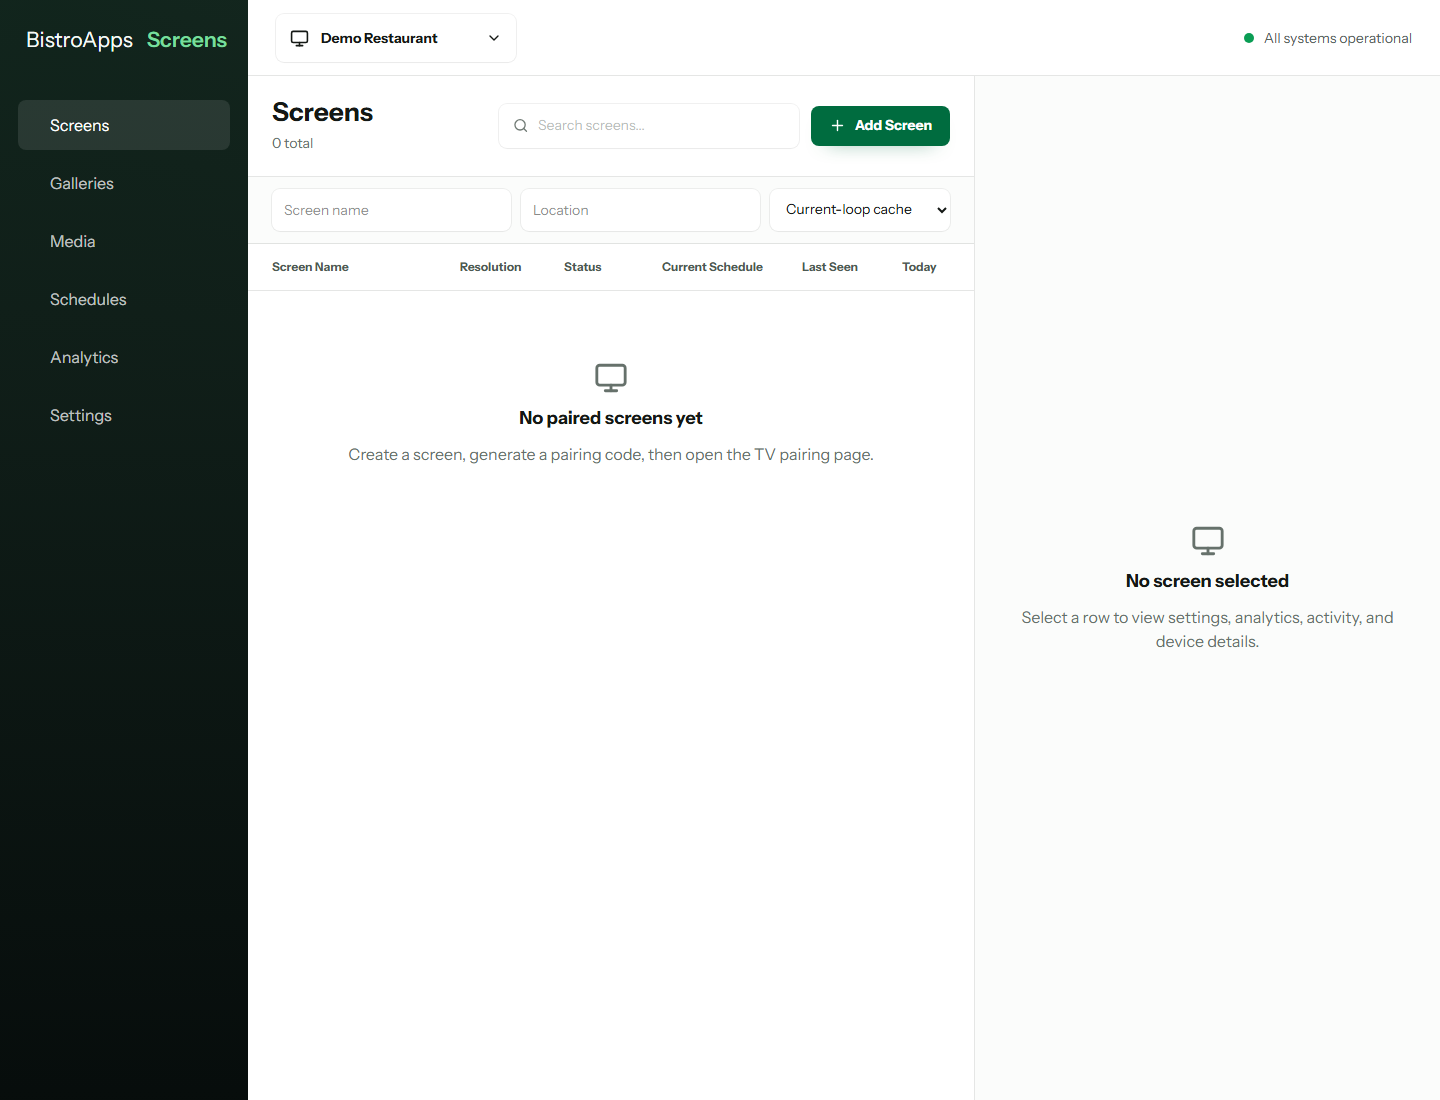This screenshot has width=1440, height=1100.
Task: Click All systems operational status text
Action: click(1338, 38)
